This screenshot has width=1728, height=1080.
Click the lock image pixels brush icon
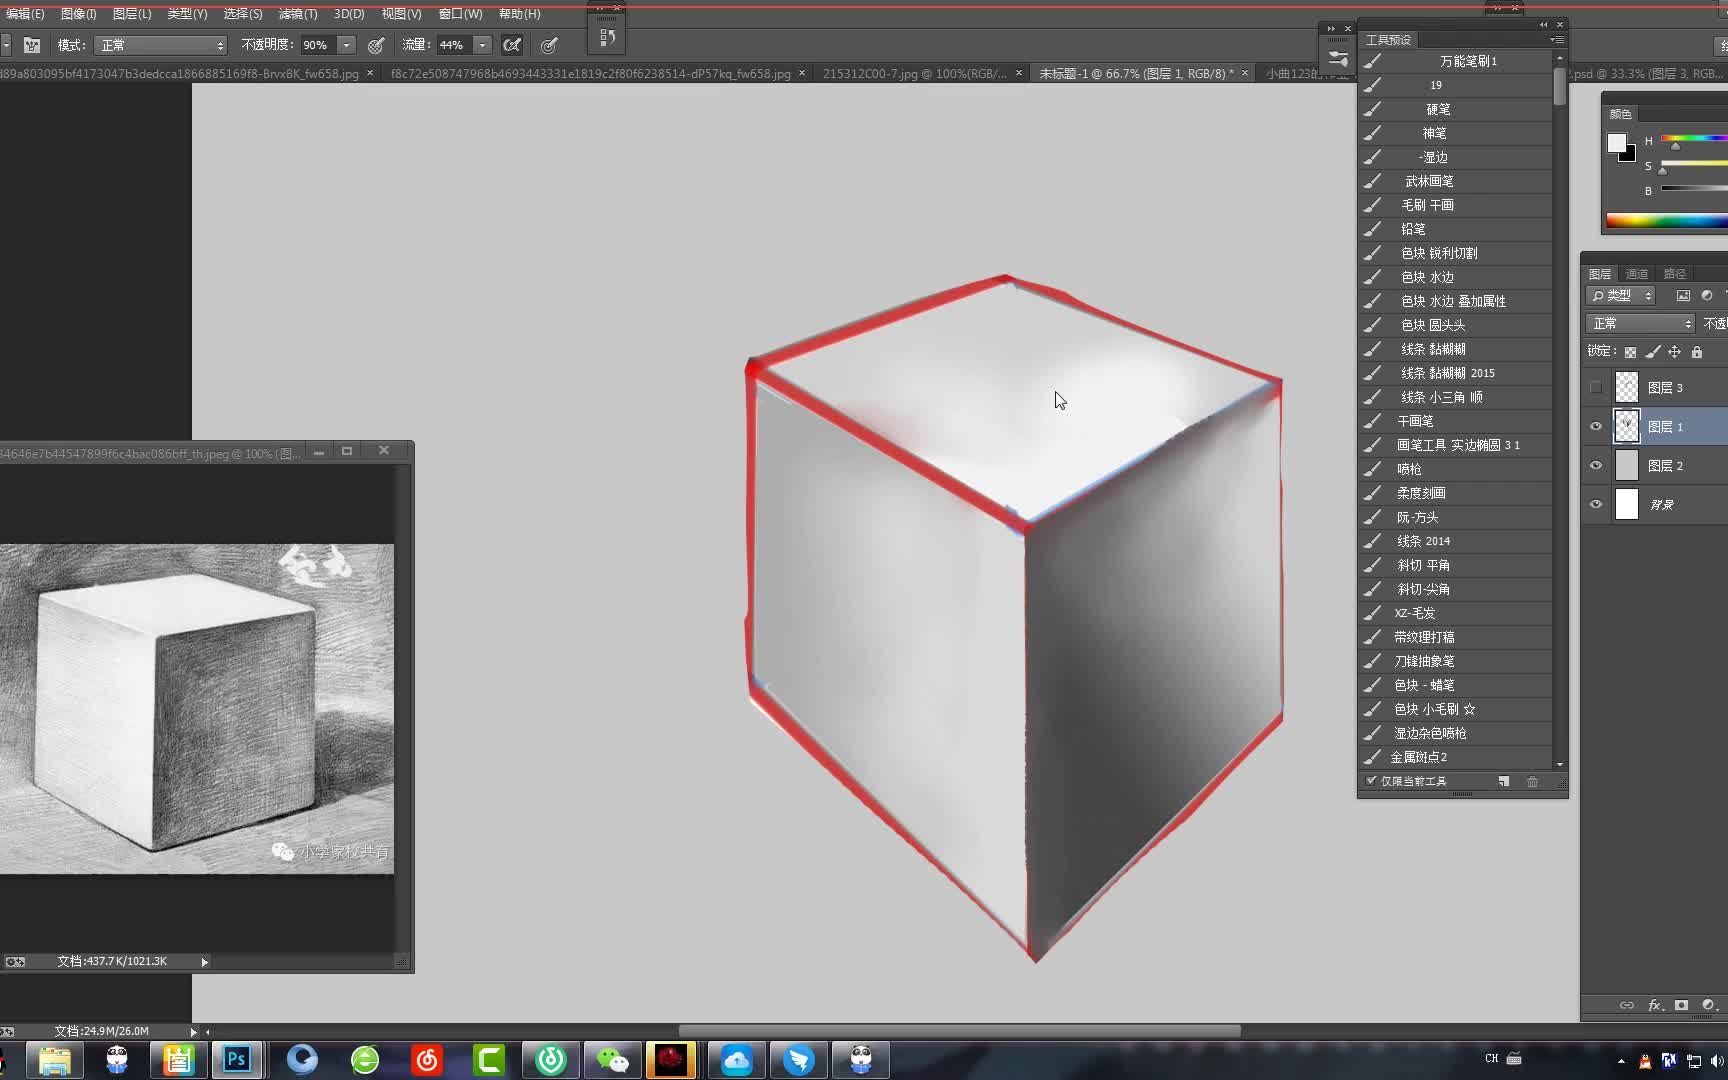[1652, 352]
